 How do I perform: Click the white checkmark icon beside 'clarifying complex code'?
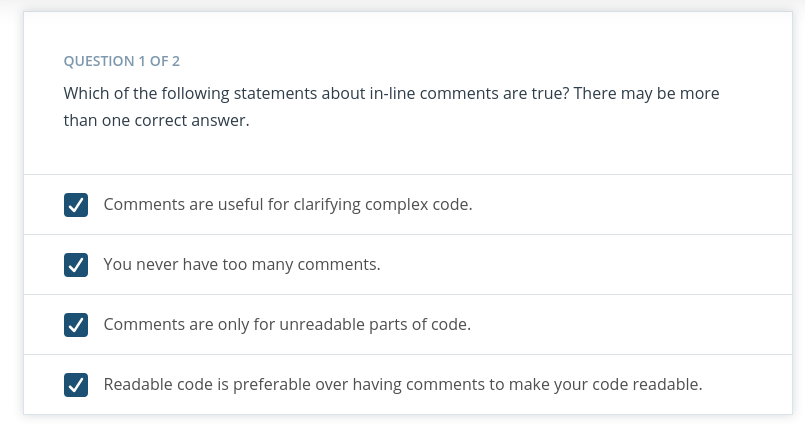pos(76,205)
